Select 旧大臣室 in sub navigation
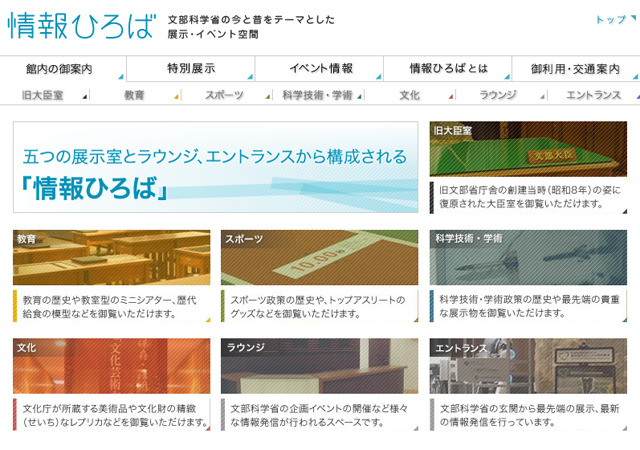This screenshot has height=450, width=640. (42, 95)
